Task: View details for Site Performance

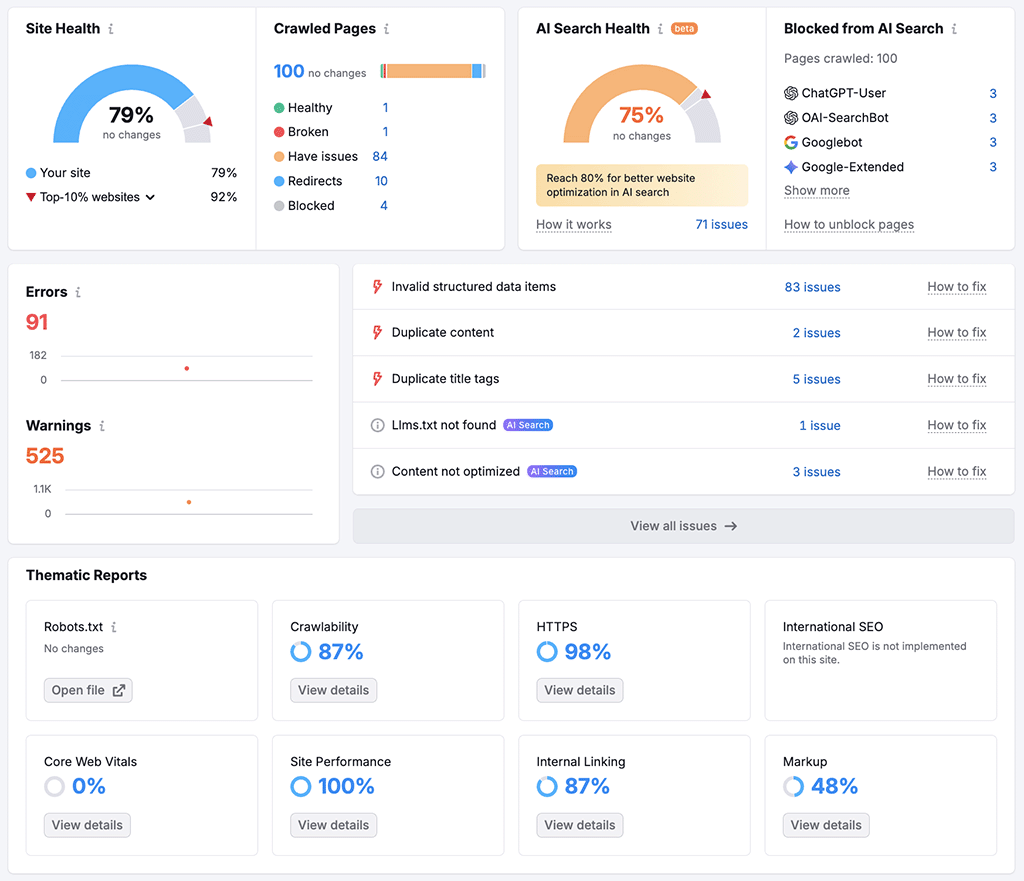Action: [x=333, y=825]
